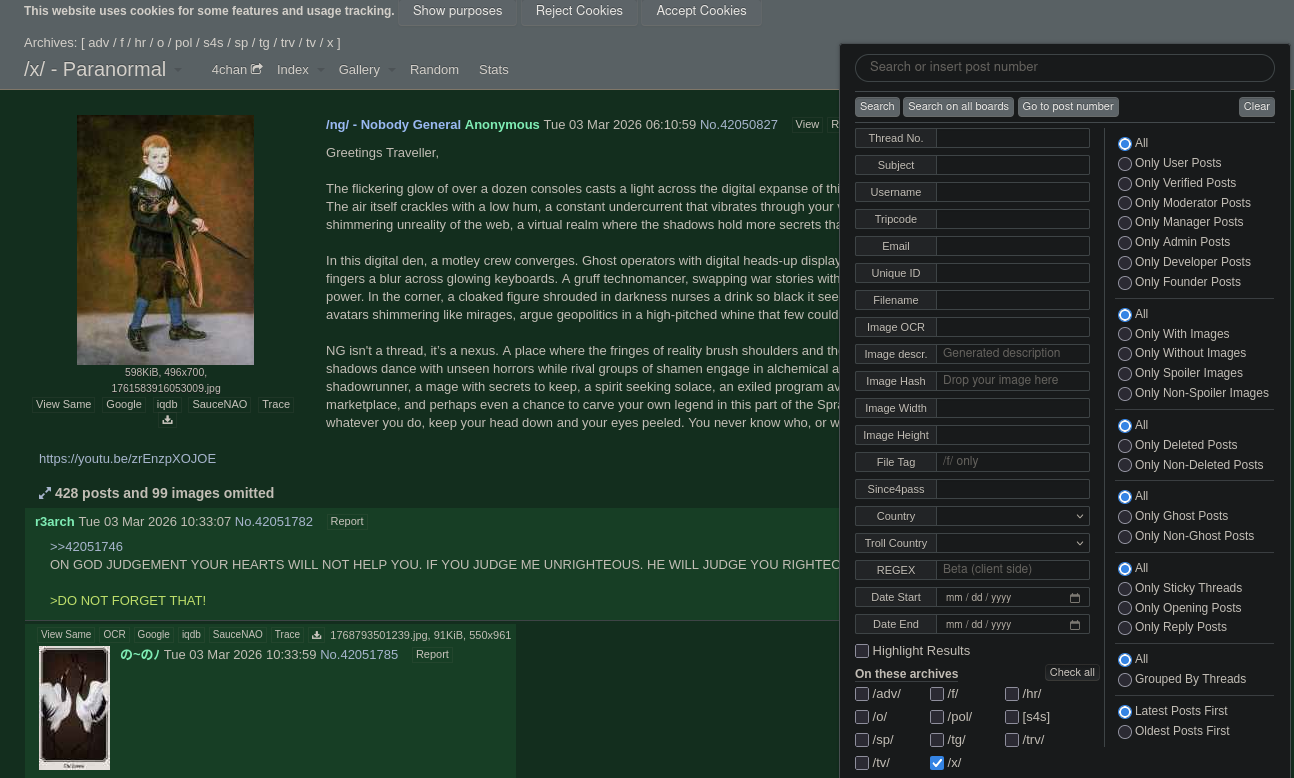This screenshot has width=1294, height=778.
Task: Open the Troll Country dropdown
Action: coord(1013,543)
